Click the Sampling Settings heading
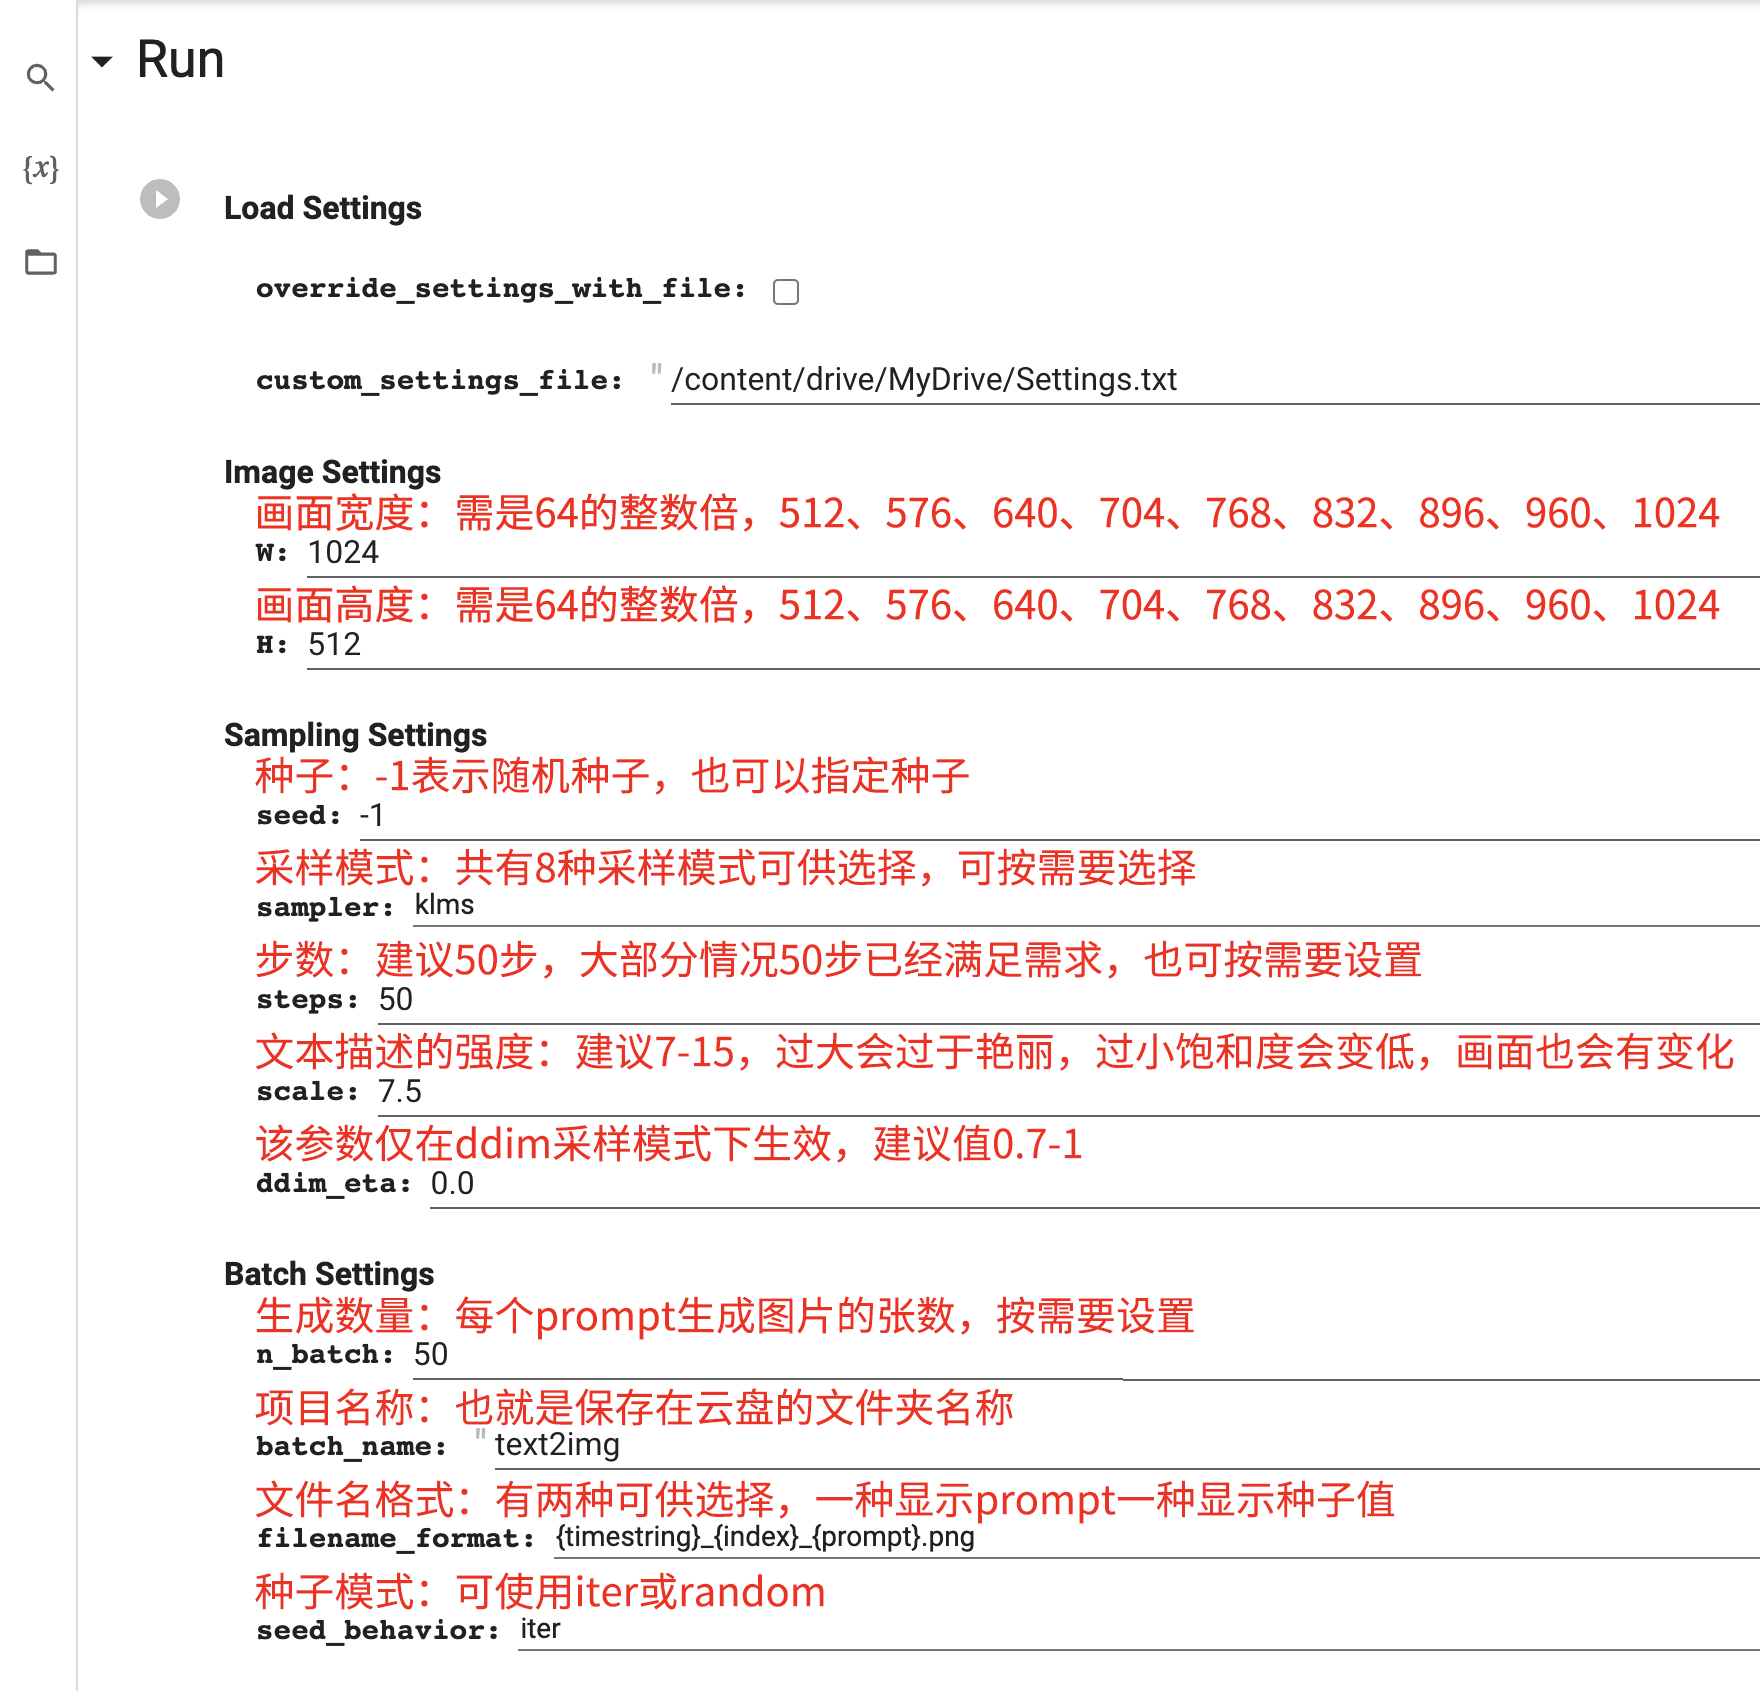Image resolution: width=1760 pixels, height=1691 pixels. [x=355, y=735]
